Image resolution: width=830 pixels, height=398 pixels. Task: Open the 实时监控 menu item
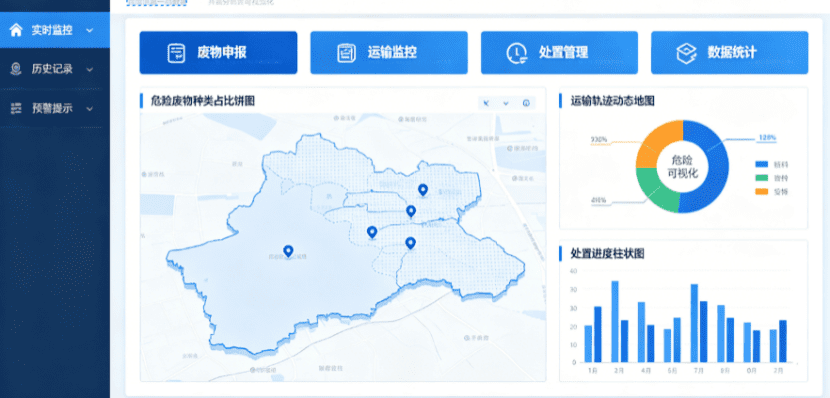coord(55,30)
